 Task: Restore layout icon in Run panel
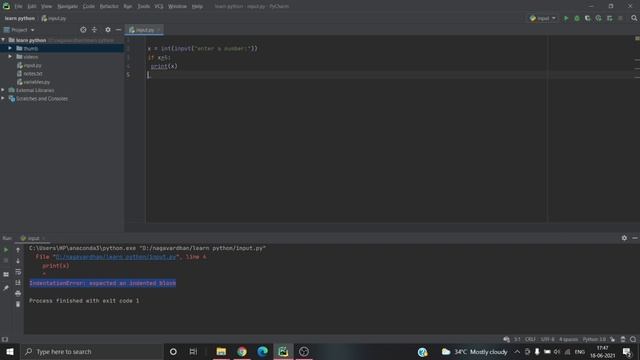(6, 274)
